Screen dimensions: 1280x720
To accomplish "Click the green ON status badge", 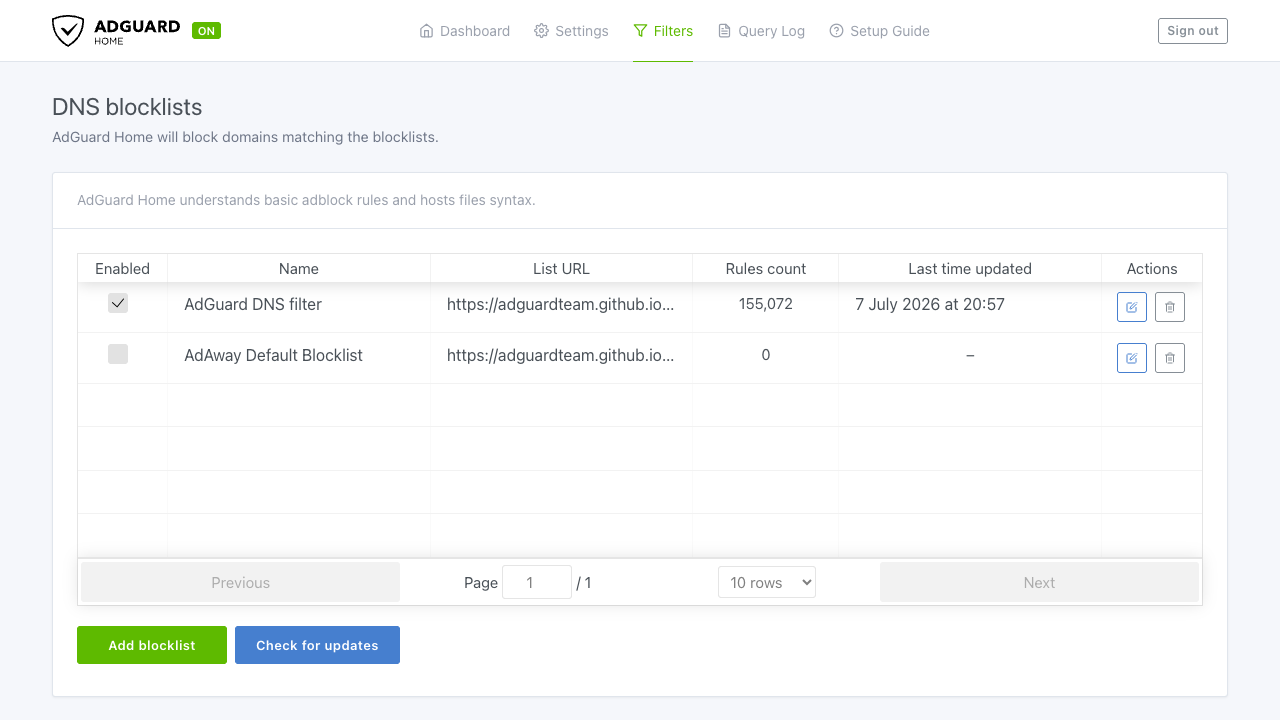I will [x=206, y=31].
